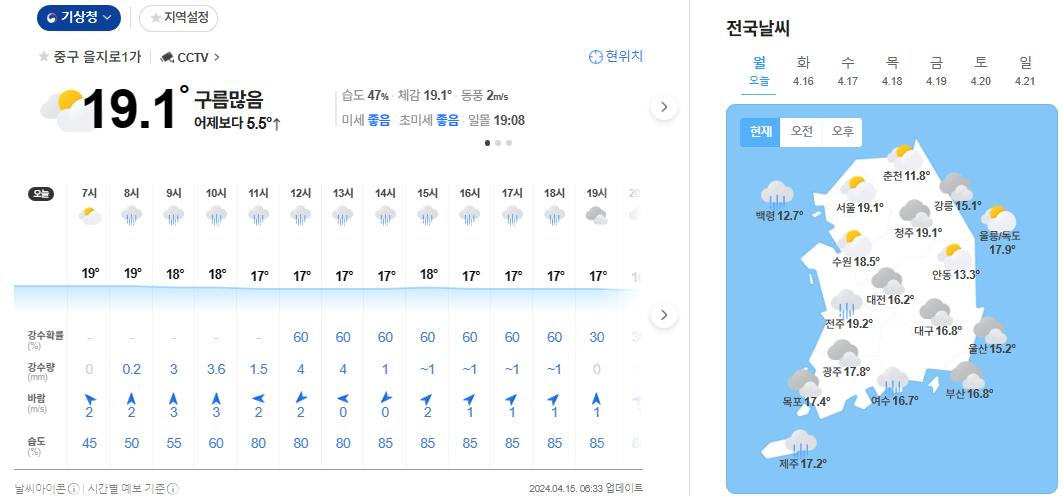Select third dot of summary carousel
This screenshot has height=496, width=1063.
pos(509,143)
